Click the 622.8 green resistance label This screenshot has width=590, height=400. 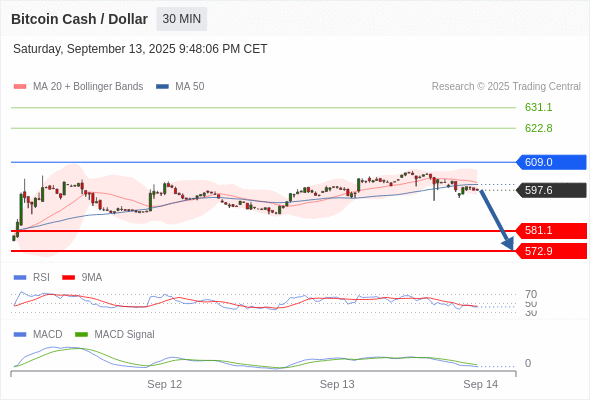[538, 128]
